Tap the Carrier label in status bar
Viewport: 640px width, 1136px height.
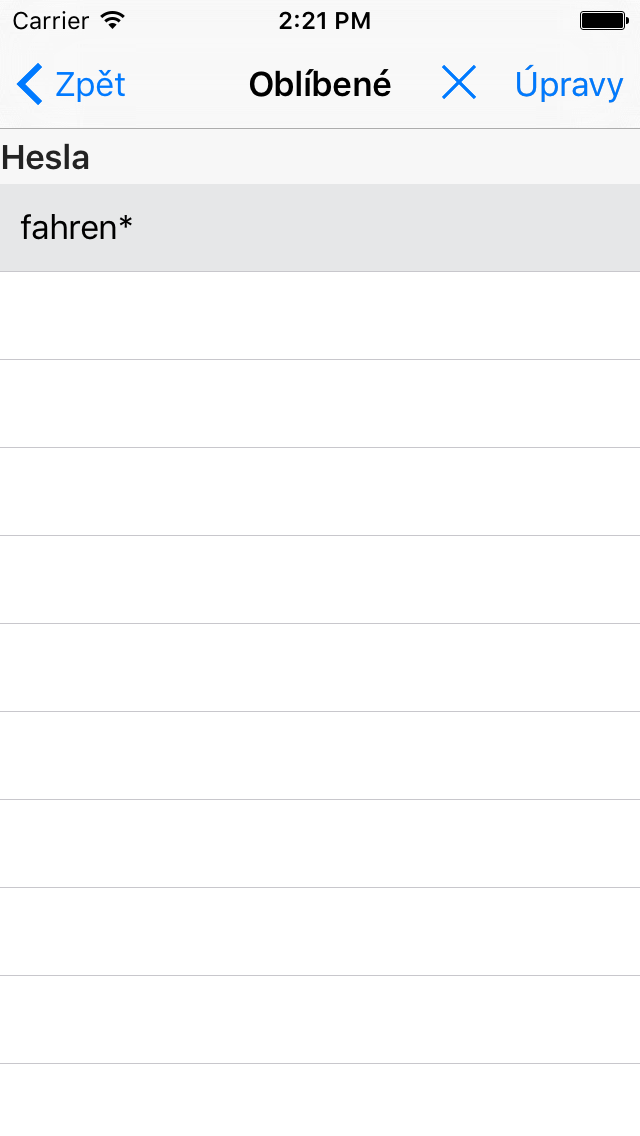click(x=50, y=21)
